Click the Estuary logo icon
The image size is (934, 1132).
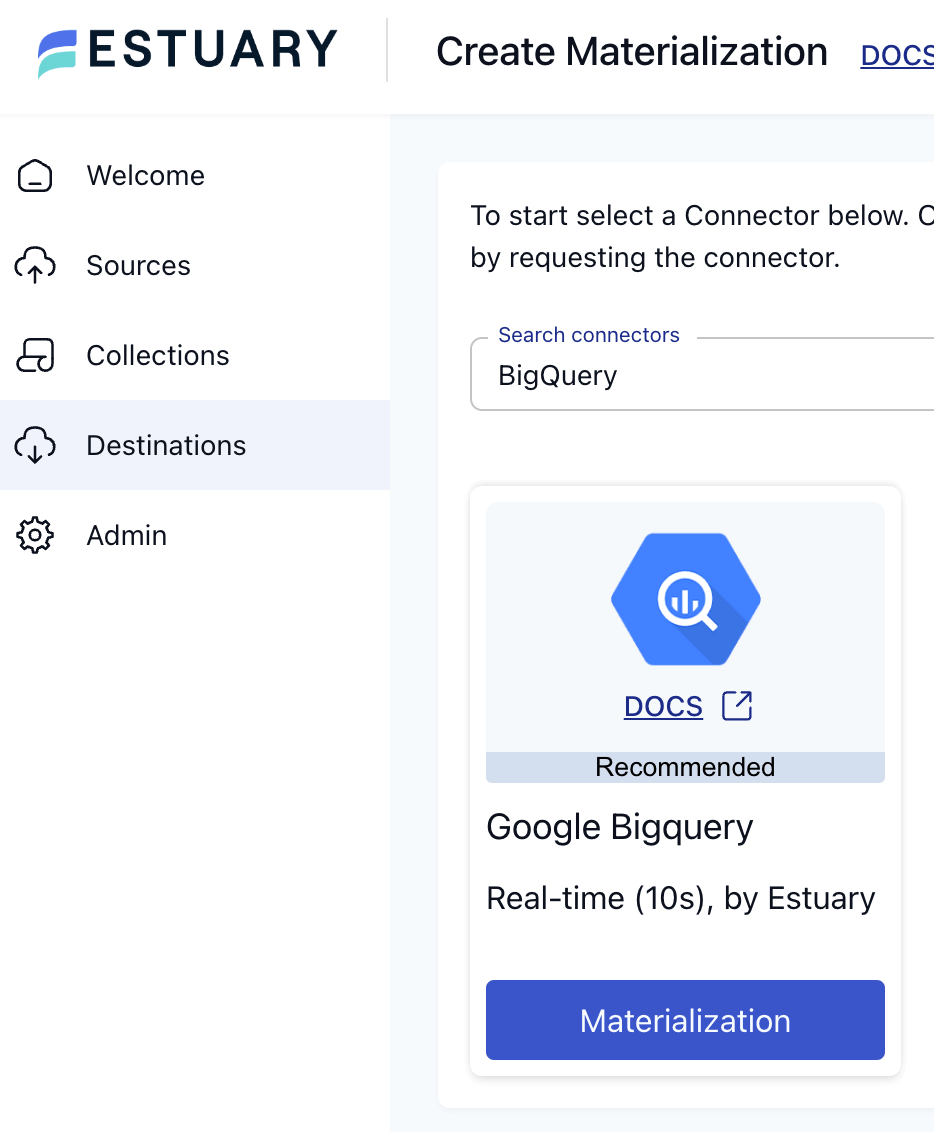click(x=57, y=50)
